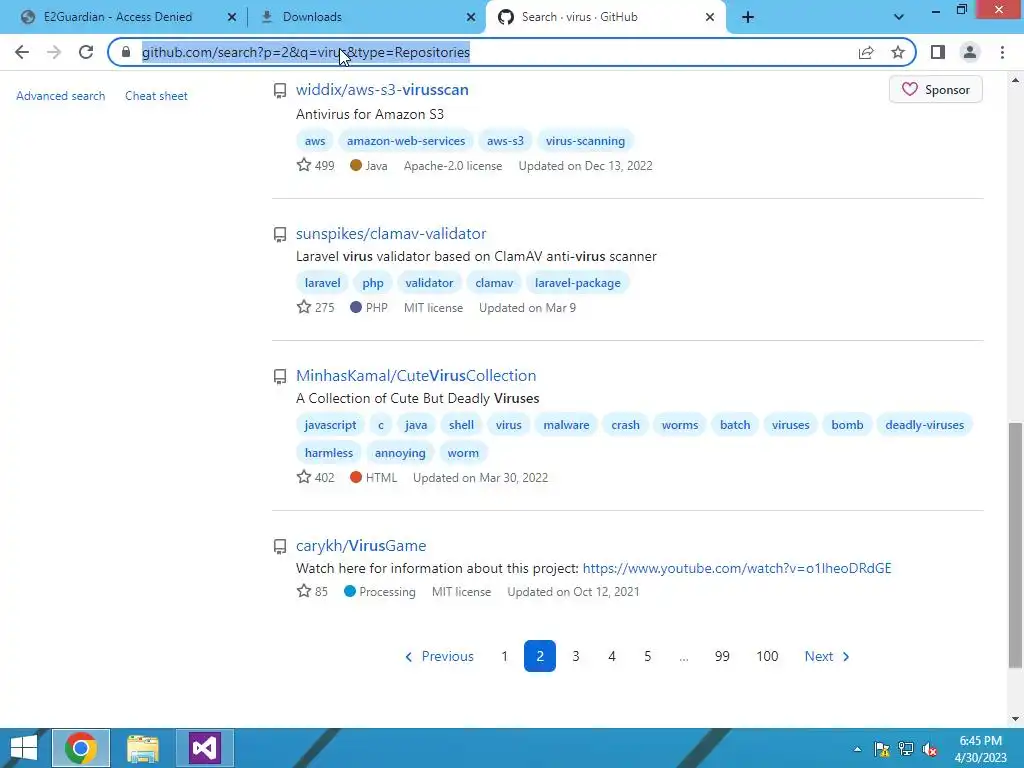1024x768 pixels.
Task: Share this page using the share icon
Action: click(866, 52)
